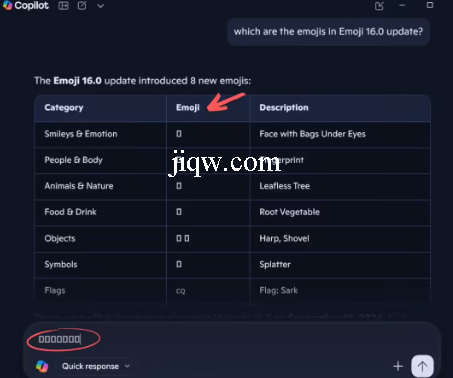Maximize the Copilot window
The width and height of the screenshot is (453, 378).
click(x=430, y=5)
